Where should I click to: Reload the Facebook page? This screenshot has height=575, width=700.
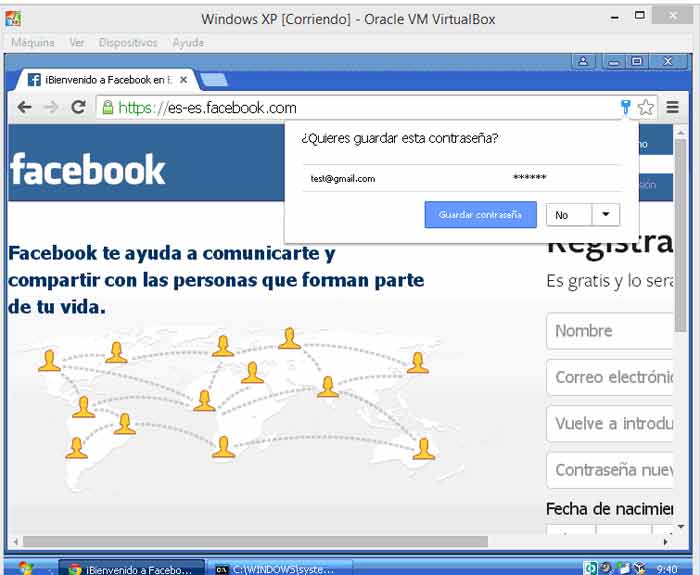pyautogui.click(x=78, y=108)
